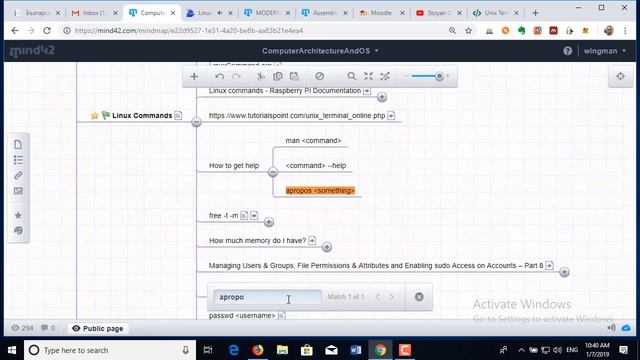This screenshot has height=360, width=640.
Task: Open note icon beside Linux Commands
Action: click(178, 116)
